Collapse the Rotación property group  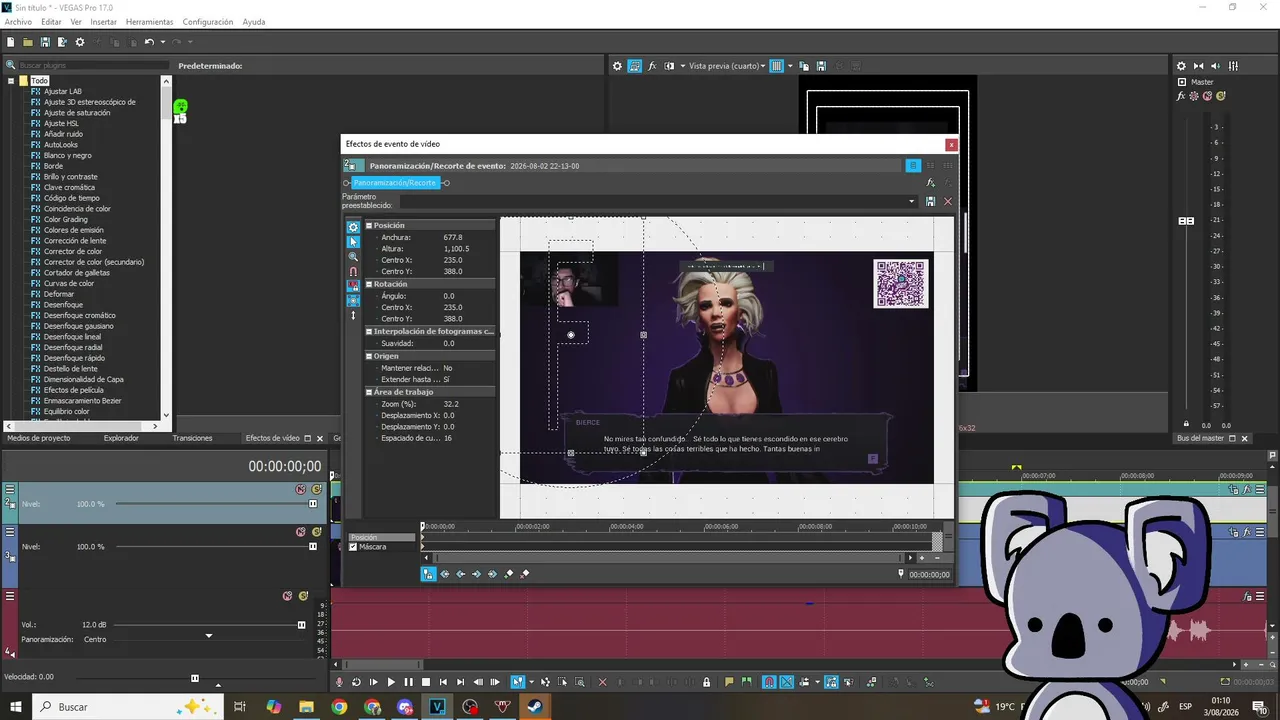click(x=368, y=284)
